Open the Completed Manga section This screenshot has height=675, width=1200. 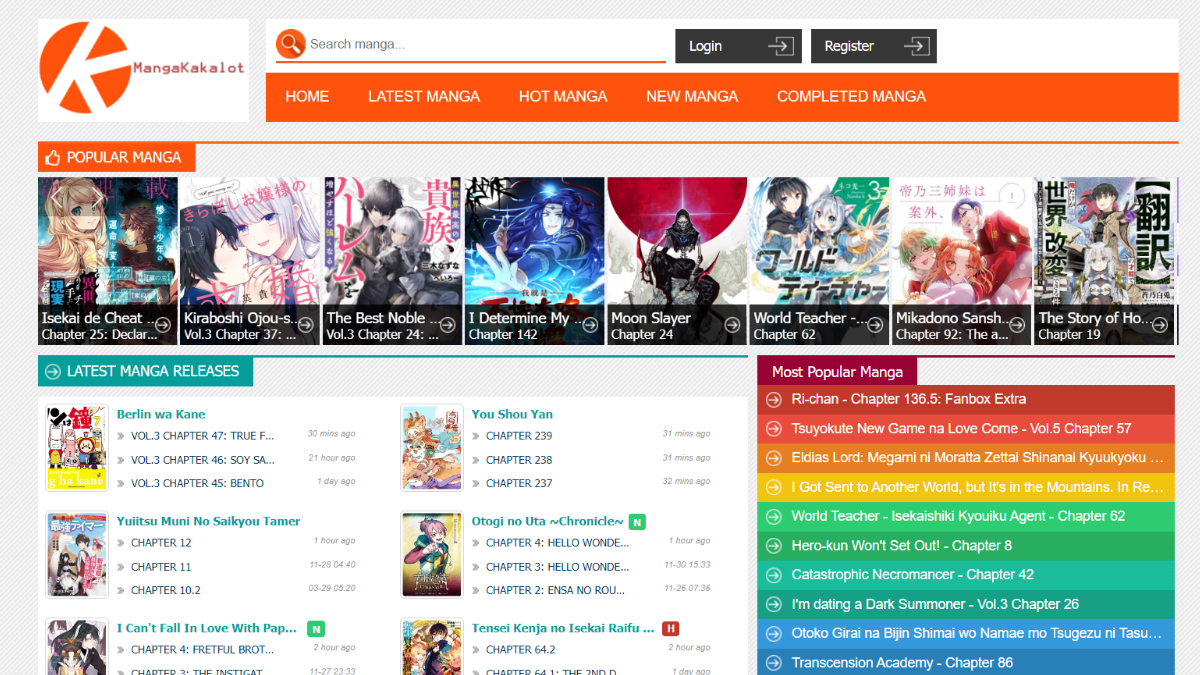coord(851,97)
